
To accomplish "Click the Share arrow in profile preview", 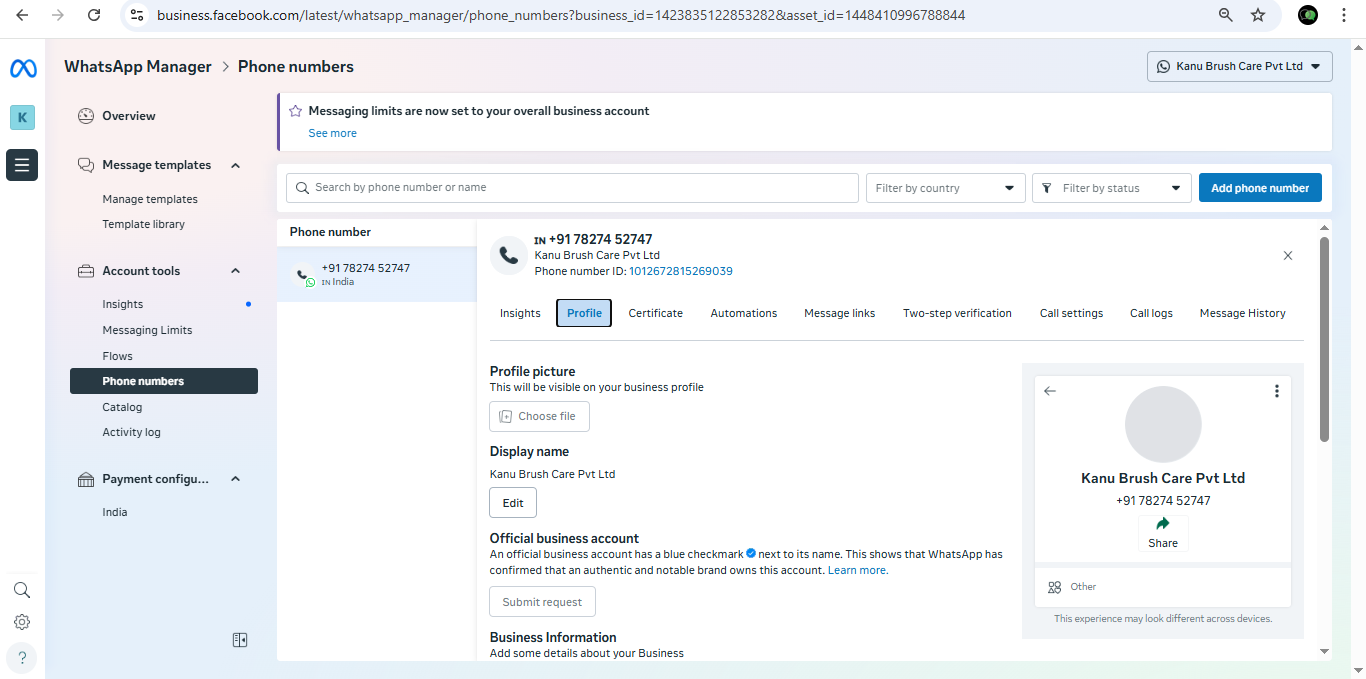I will point(1162,525).
